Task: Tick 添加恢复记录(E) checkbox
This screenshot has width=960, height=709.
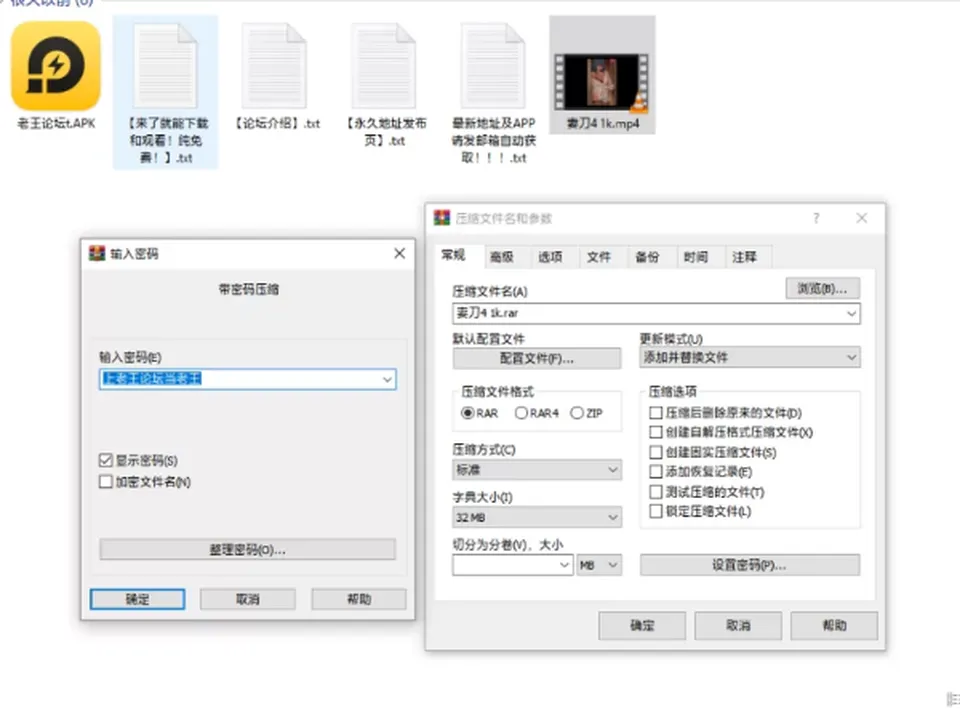Action: click(656, 472)
